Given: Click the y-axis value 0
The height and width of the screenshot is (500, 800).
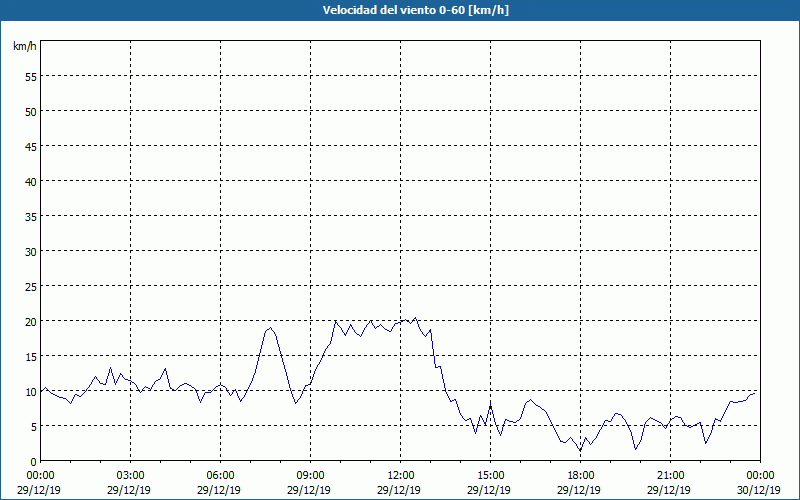Looking at the screenshot, I should 34,462.
